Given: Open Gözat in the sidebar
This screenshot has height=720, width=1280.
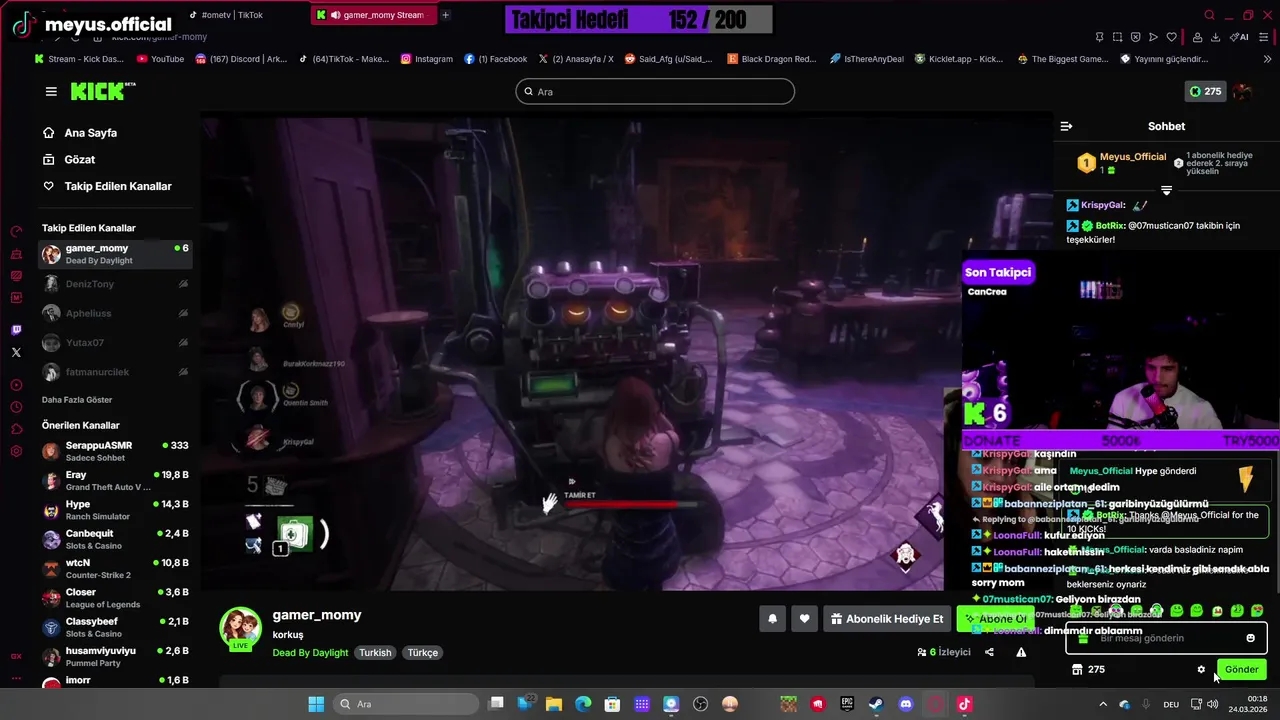Looking at the screenshot, I should [79, 160].
